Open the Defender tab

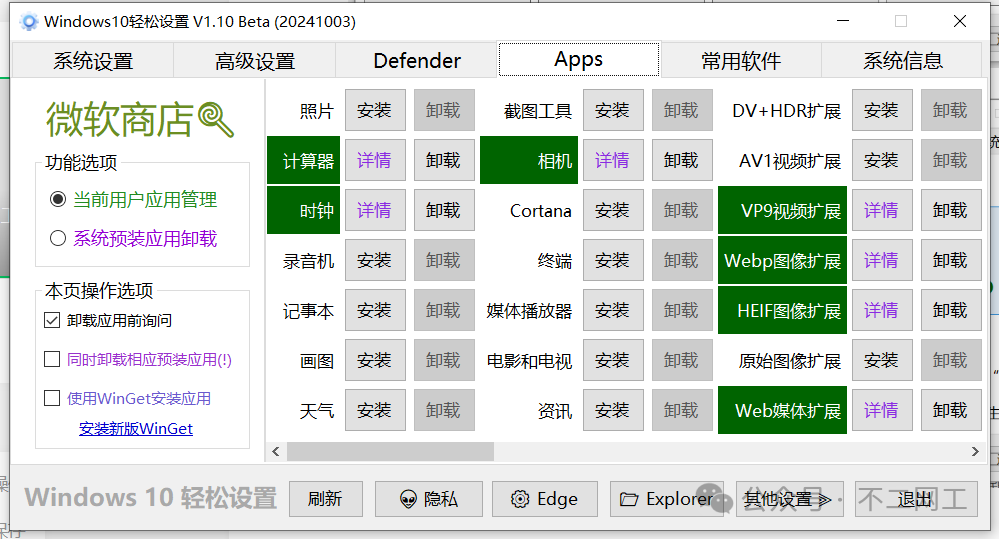pyautogui.click(x=417, y=61)
